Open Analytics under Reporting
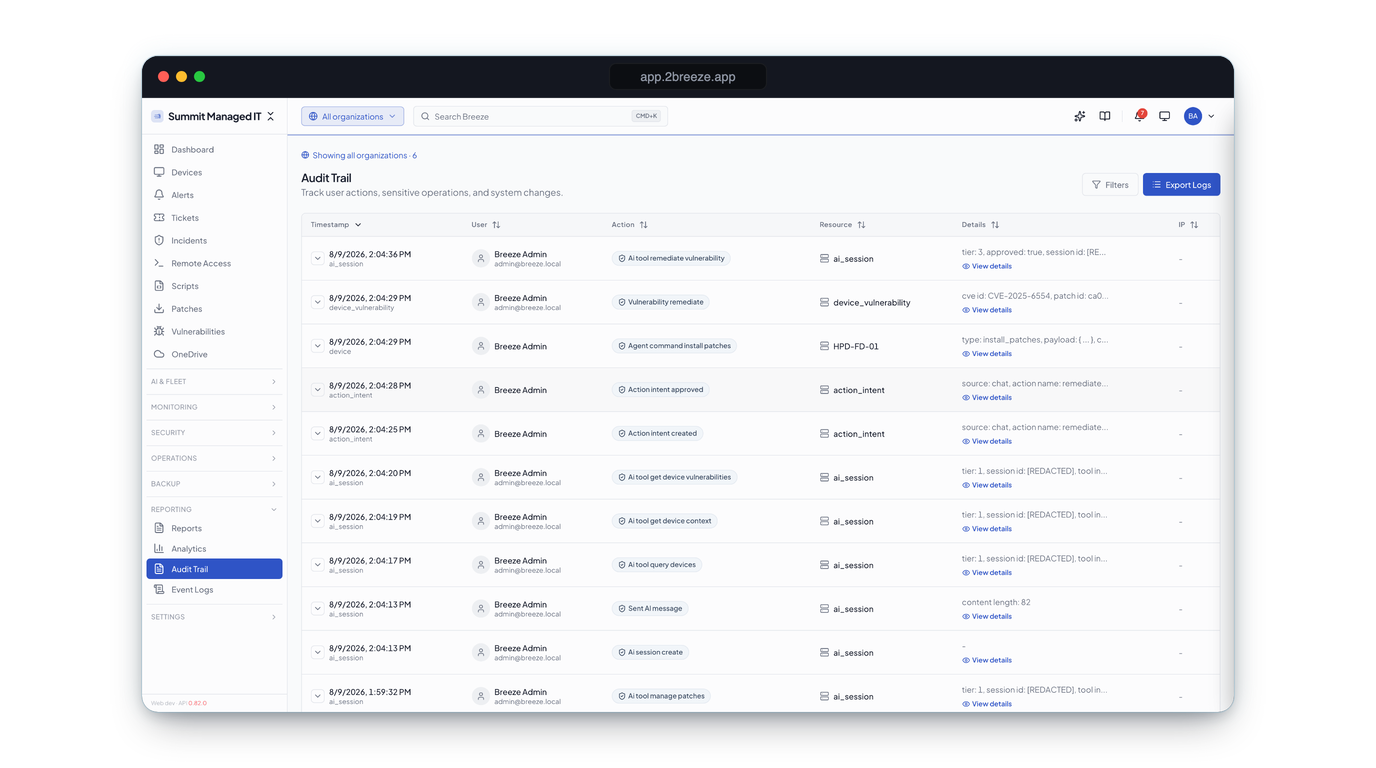This screenshot has width=1376, height=768. 214,549
